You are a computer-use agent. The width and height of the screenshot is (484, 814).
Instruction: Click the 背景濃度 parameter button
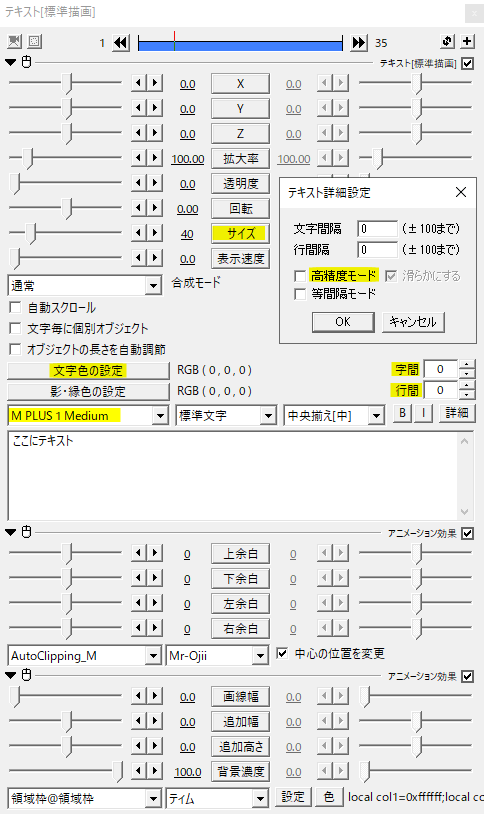click(240, 771)
